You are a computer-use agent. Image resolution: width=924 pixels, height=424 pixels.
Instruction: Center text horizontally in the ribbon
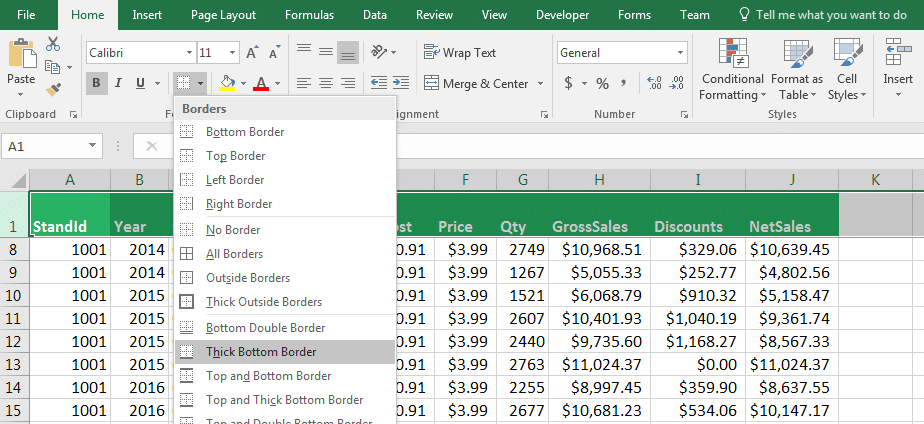pyautogui.click(x=326, y=84)
